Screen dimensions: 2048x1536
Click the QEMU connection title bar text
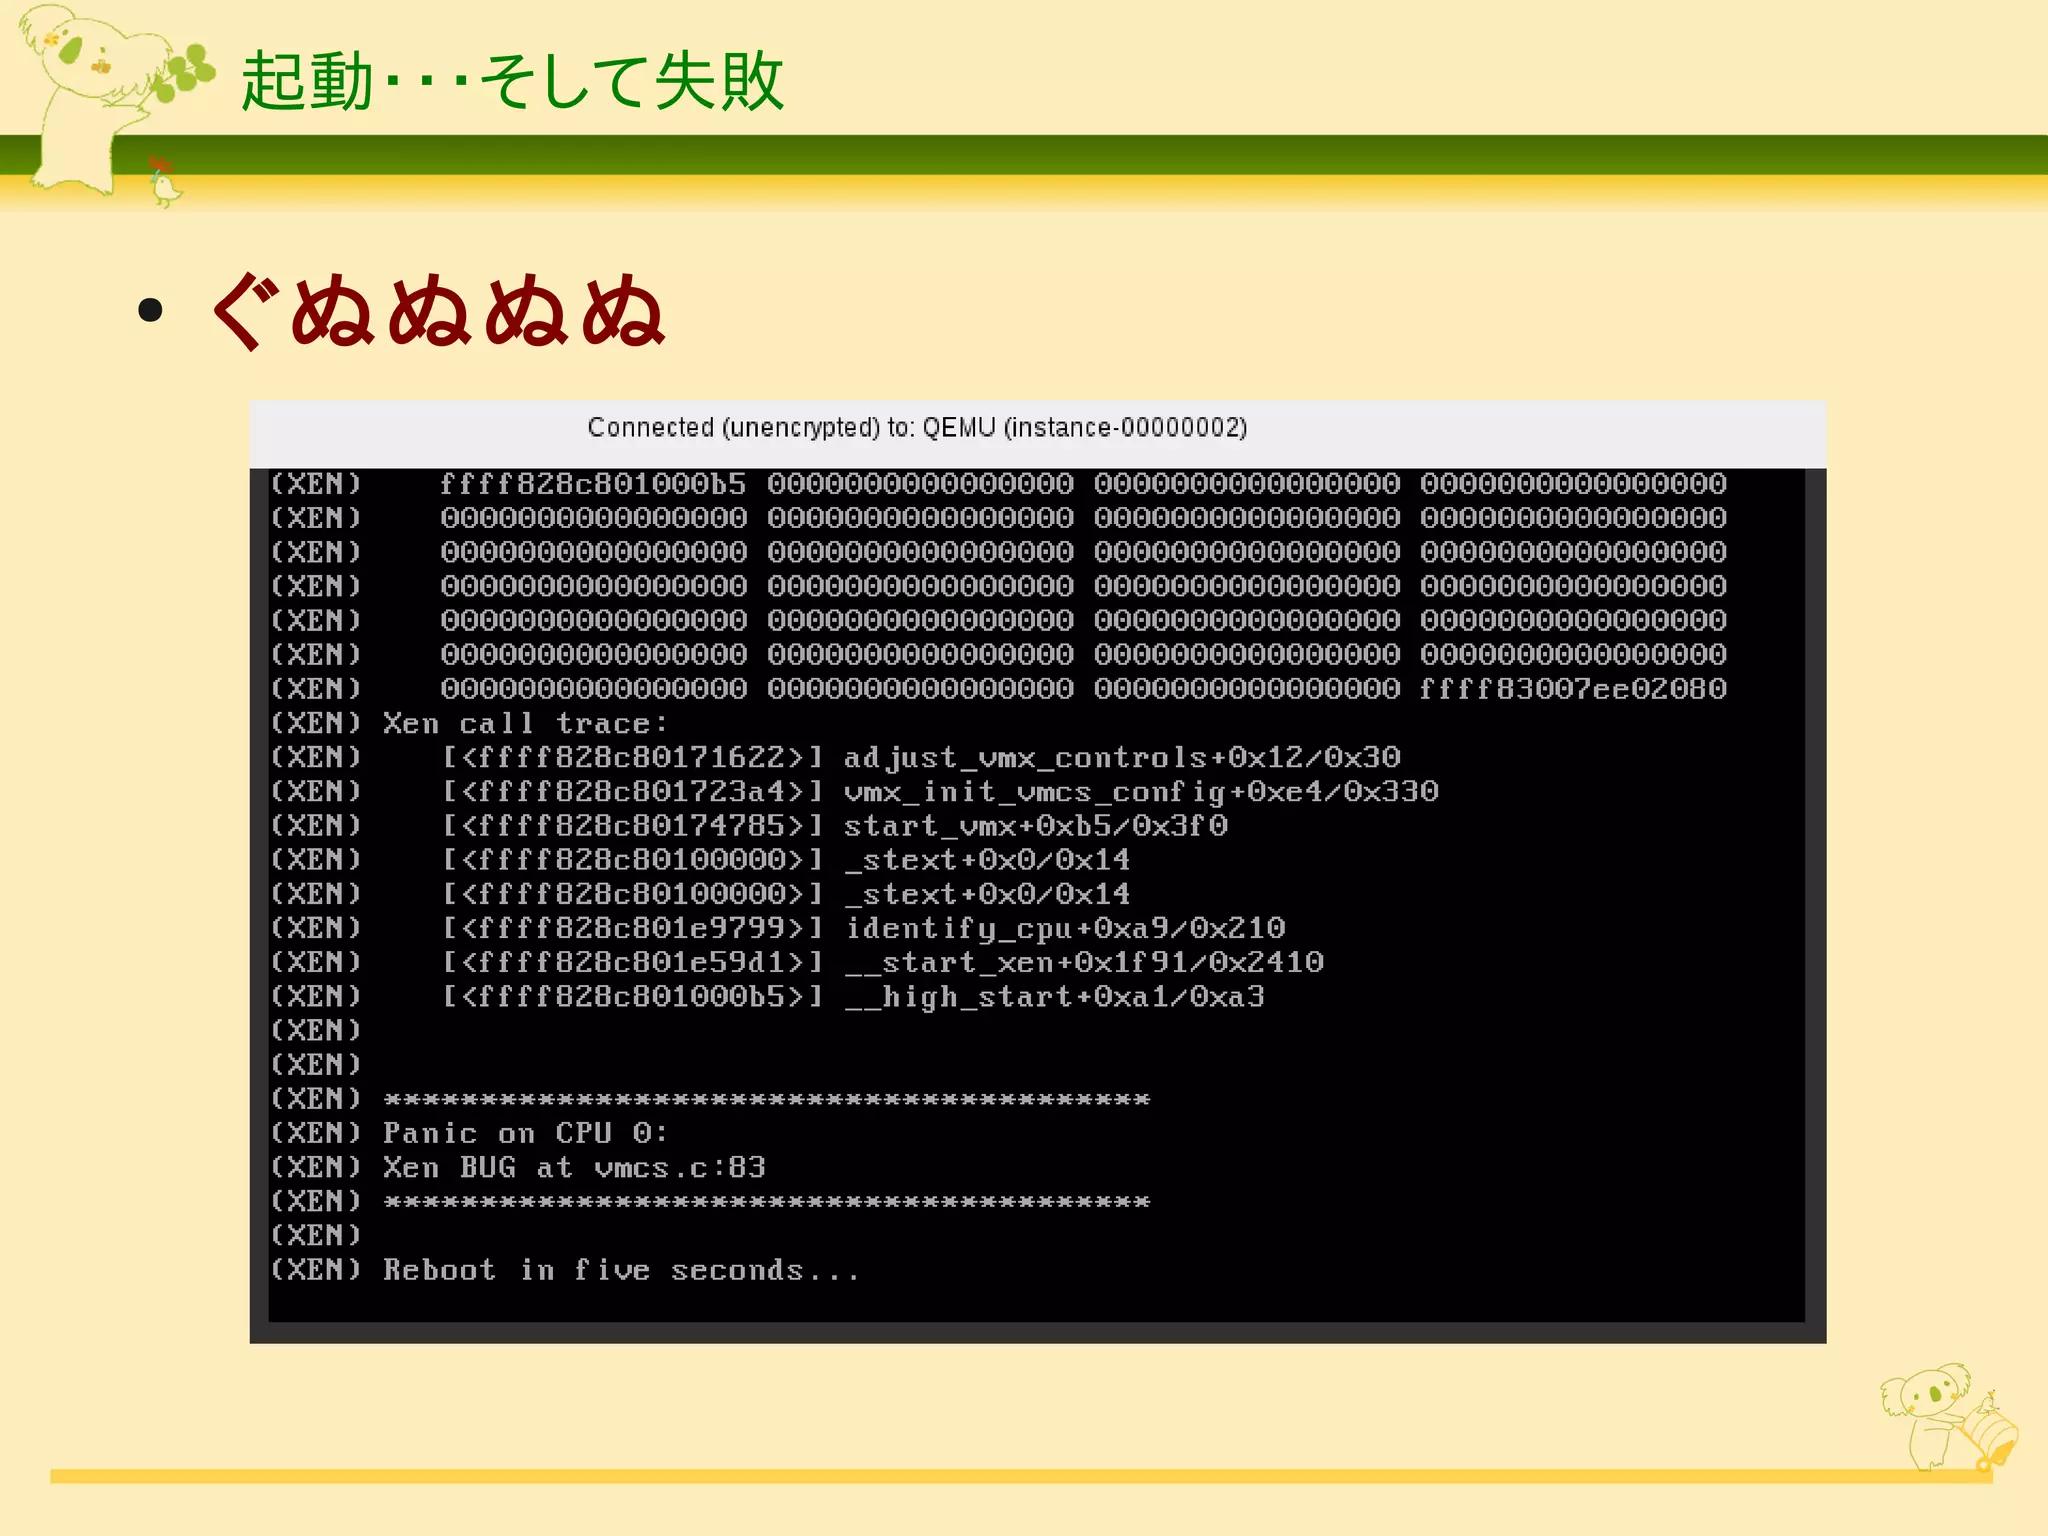[917, 428]
